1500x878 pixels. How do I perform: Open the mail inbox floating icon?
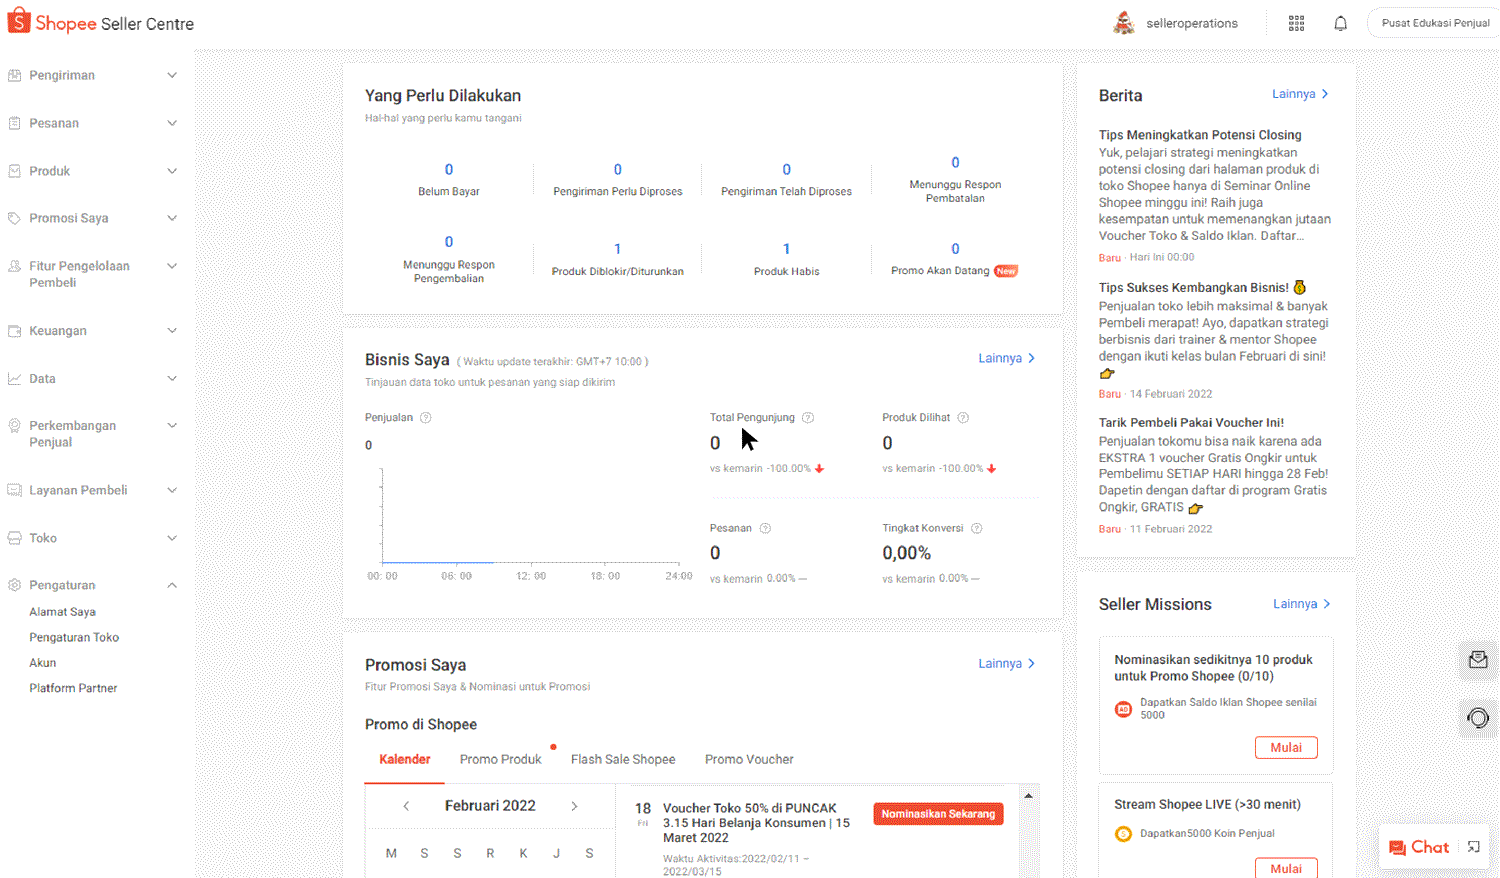click(1478, 660)
